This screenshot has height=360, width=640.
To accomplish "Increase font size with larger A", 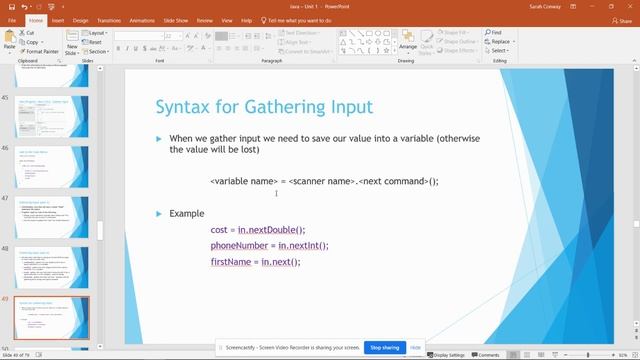I will pyautogui.click(x=188, y=36).
